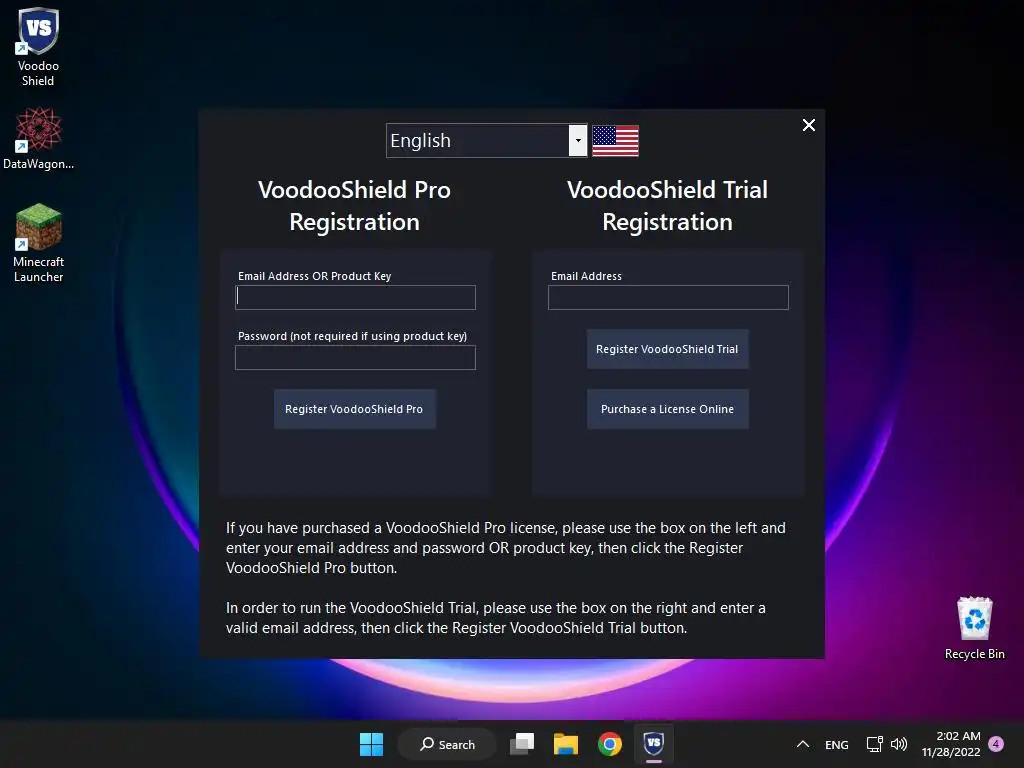
Task: Open the Voodoo Shield desktop shortcut
Action: coord(38,47)
